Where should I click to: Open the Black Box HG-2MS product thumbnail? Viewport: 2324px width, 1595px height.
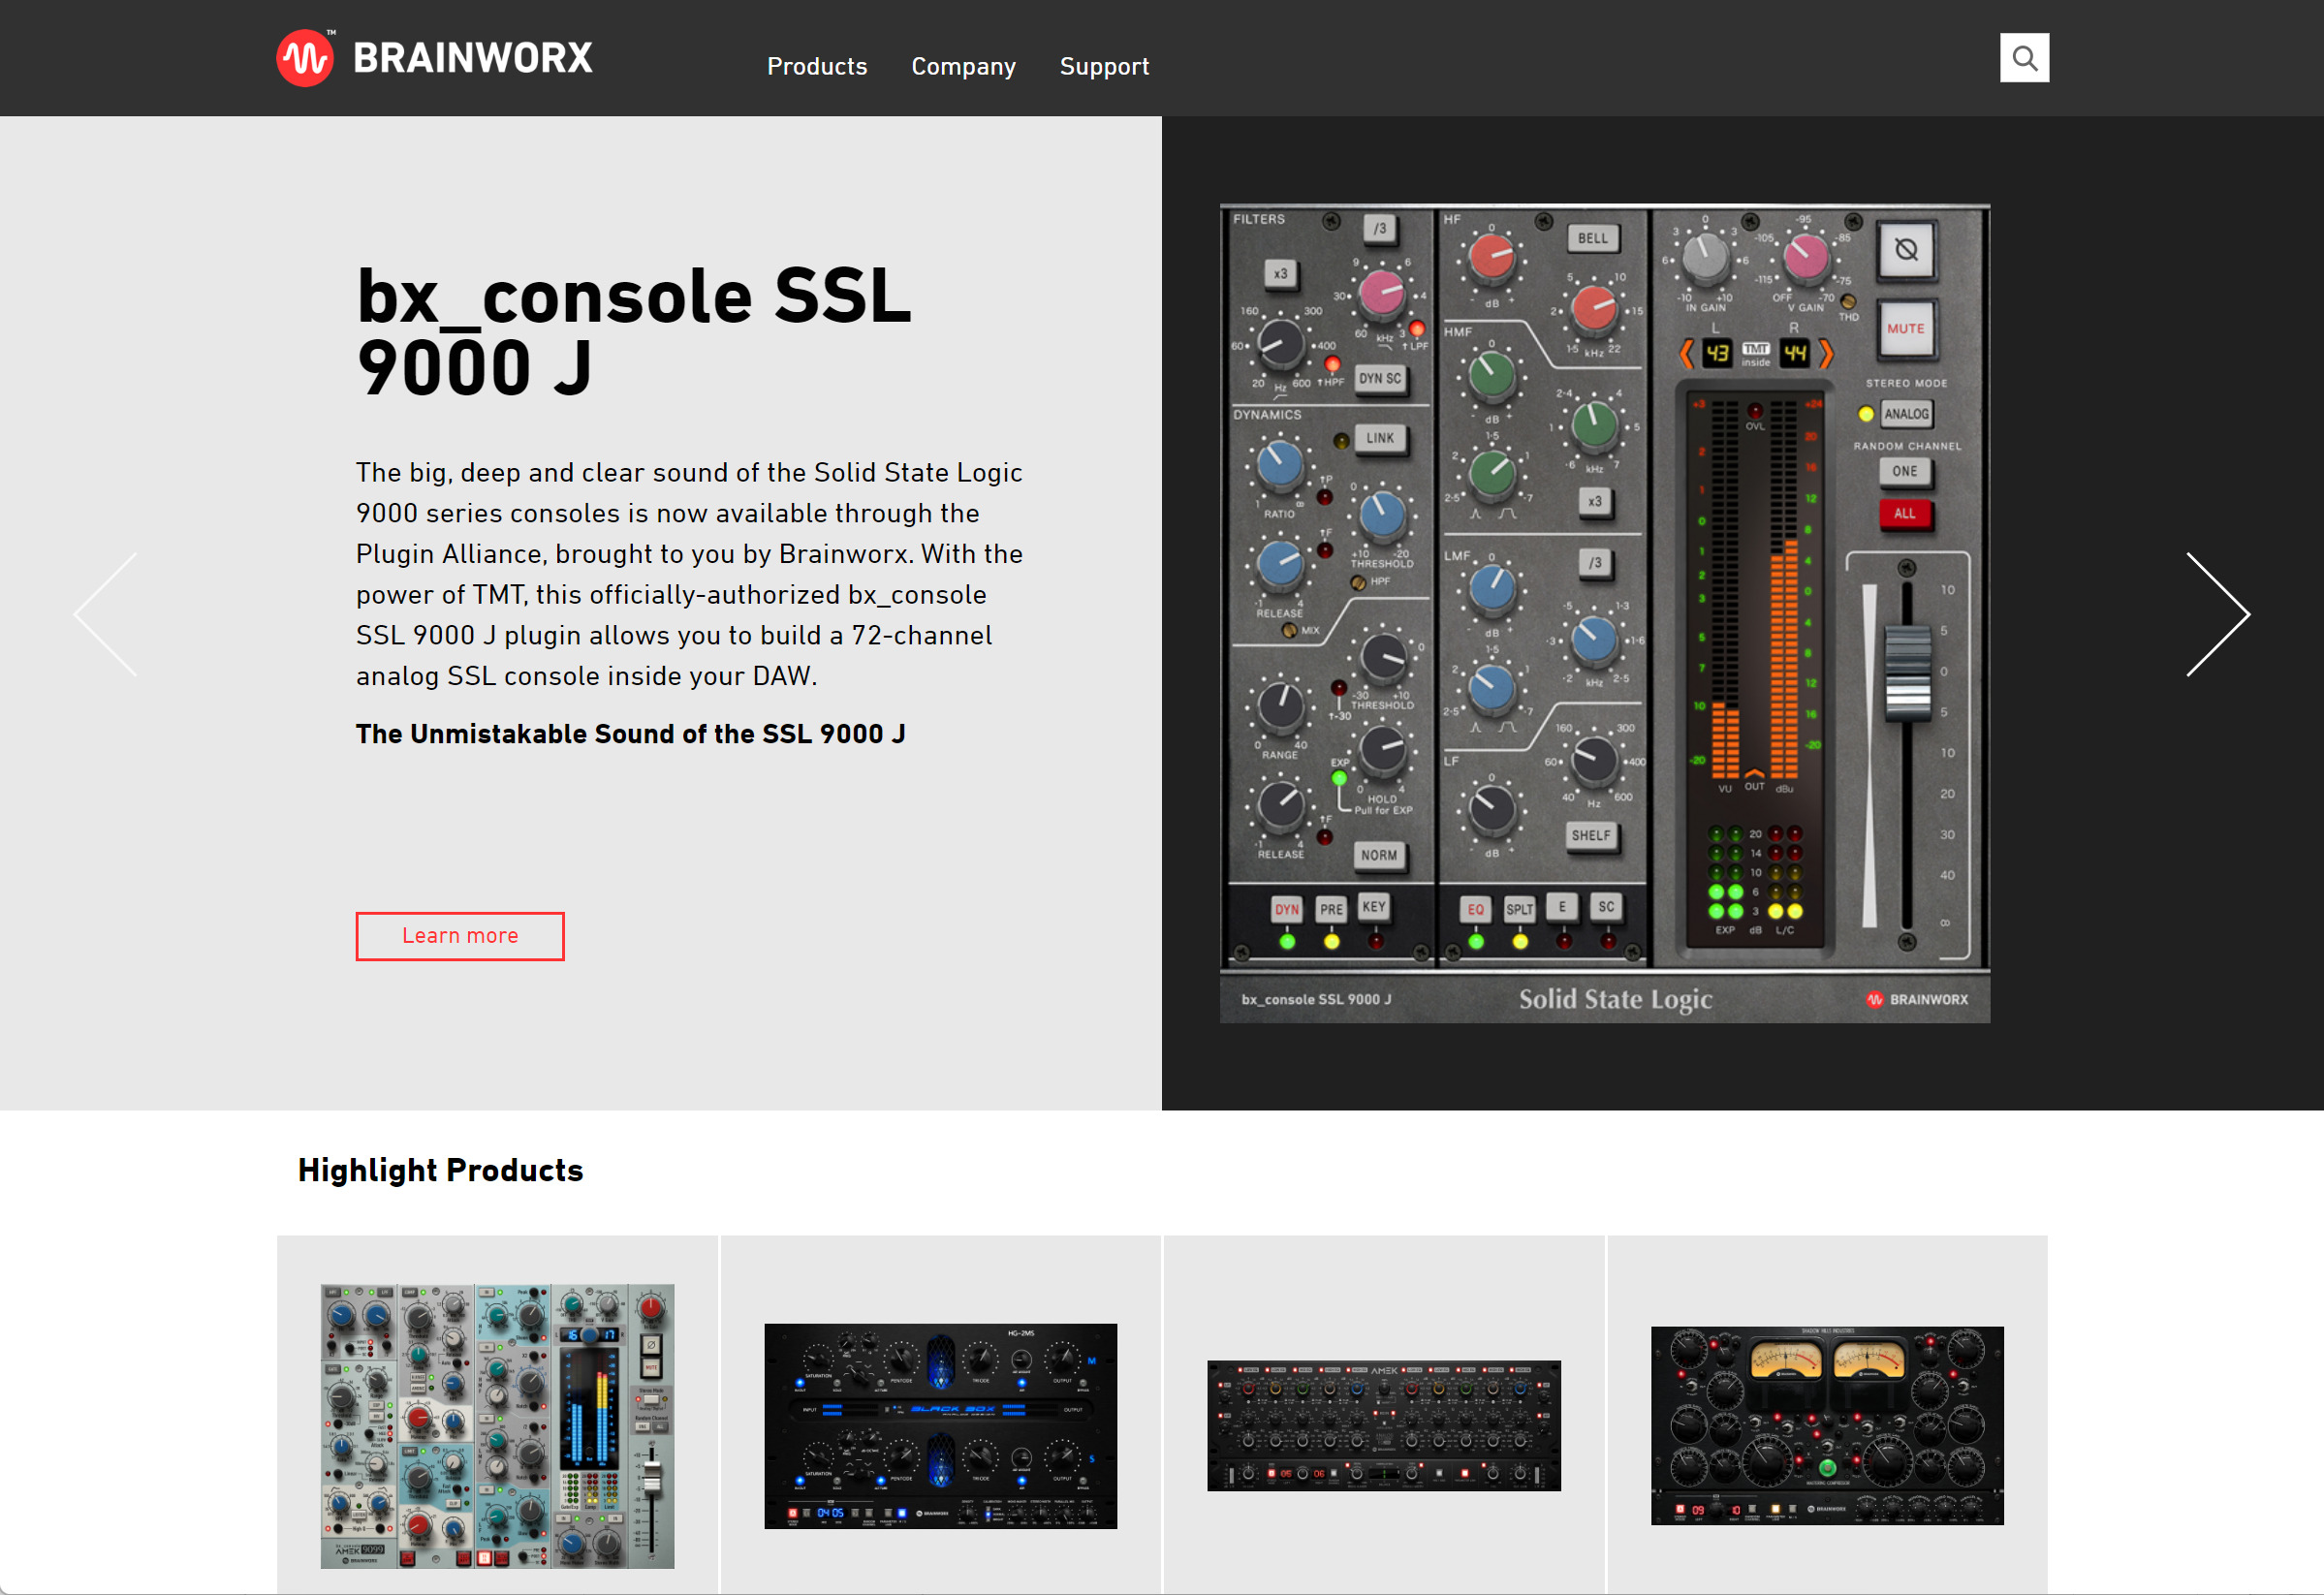pos(940,1426)
